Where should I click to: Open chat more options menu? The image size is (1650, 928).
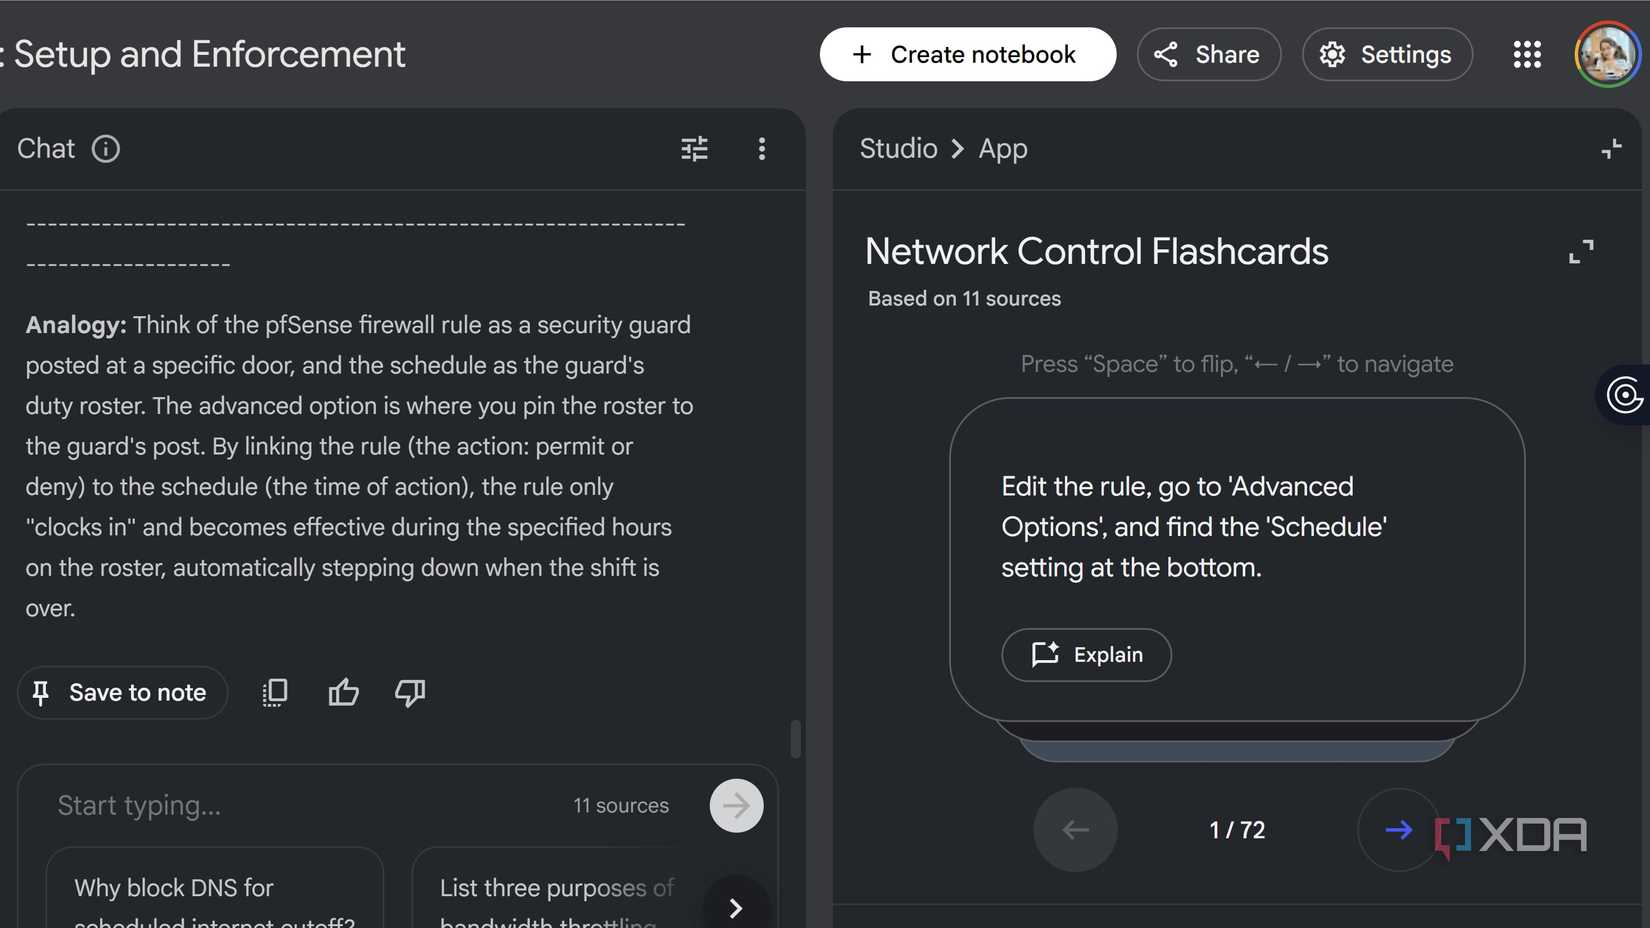[762, 149]
